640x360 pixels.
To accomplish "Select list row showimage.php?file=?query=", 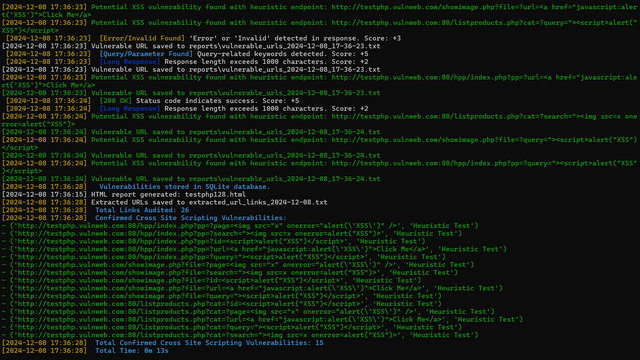I will pos(222,296).
